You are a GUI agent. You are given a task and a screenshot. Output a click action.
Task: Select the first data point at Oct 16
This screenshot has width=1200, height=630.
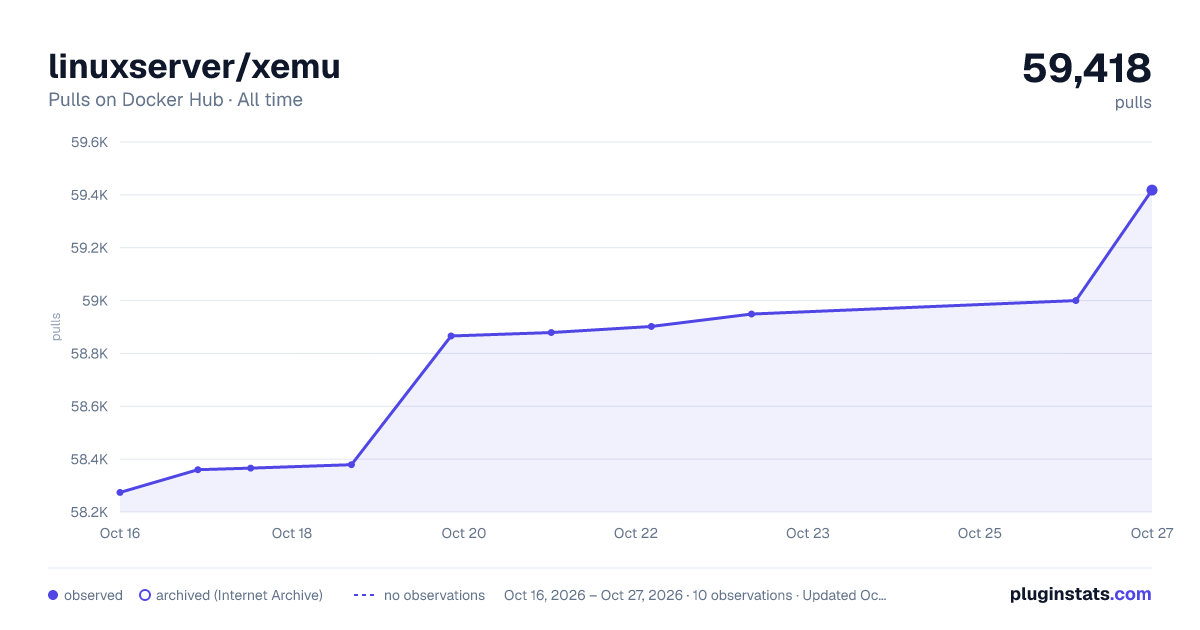pyautogui.click(x=120, y=492)
